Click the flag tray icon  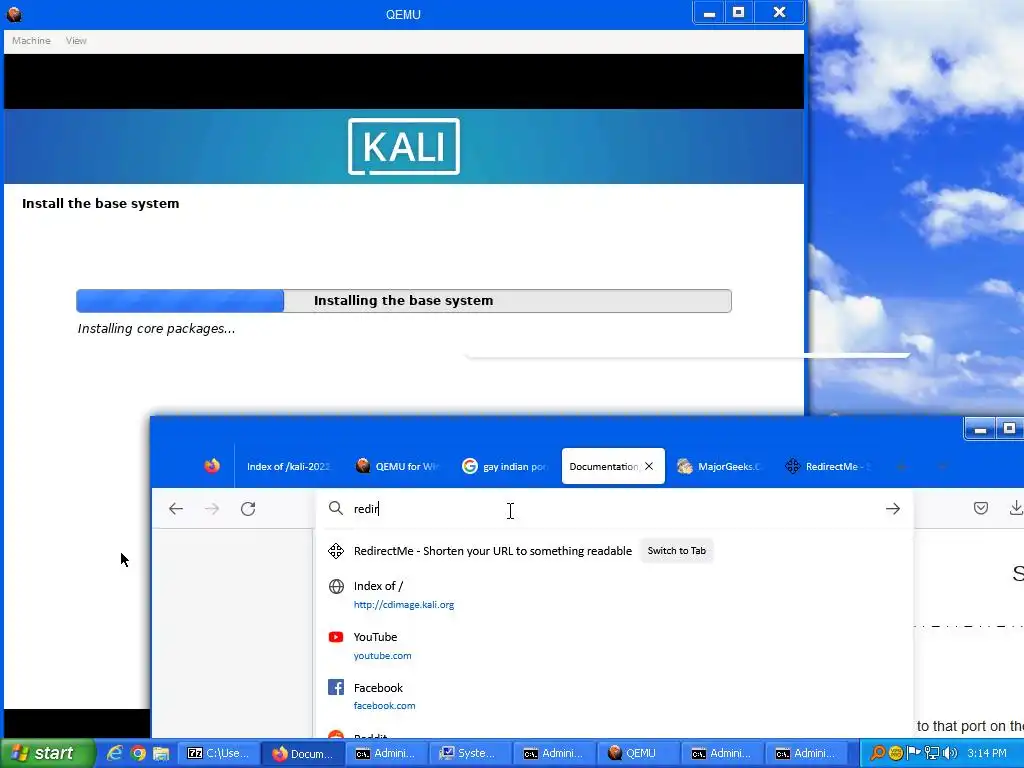tap(914, 753)
